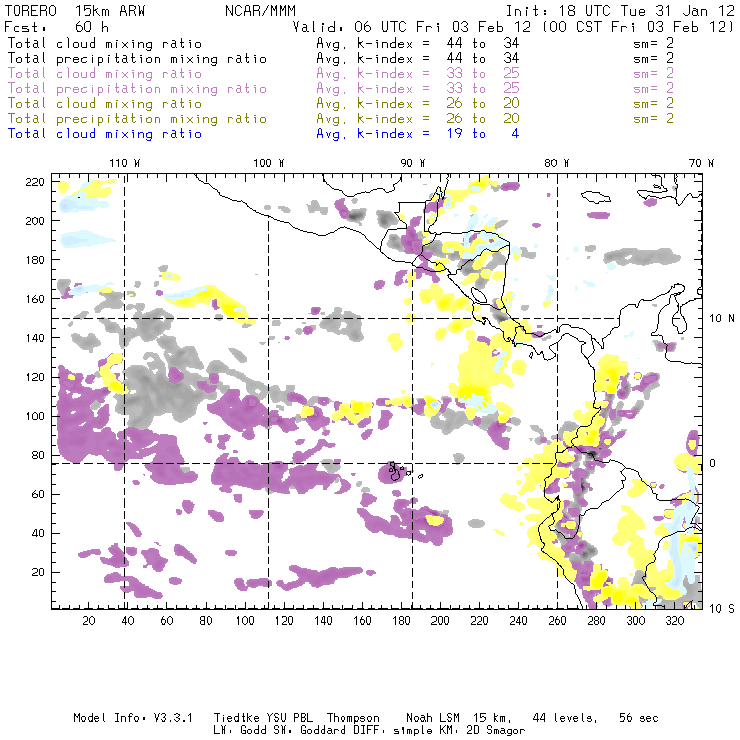Click the Galapagos Islands outline on the map
This screenshot has width=740, height=740.
pos(395,472)
